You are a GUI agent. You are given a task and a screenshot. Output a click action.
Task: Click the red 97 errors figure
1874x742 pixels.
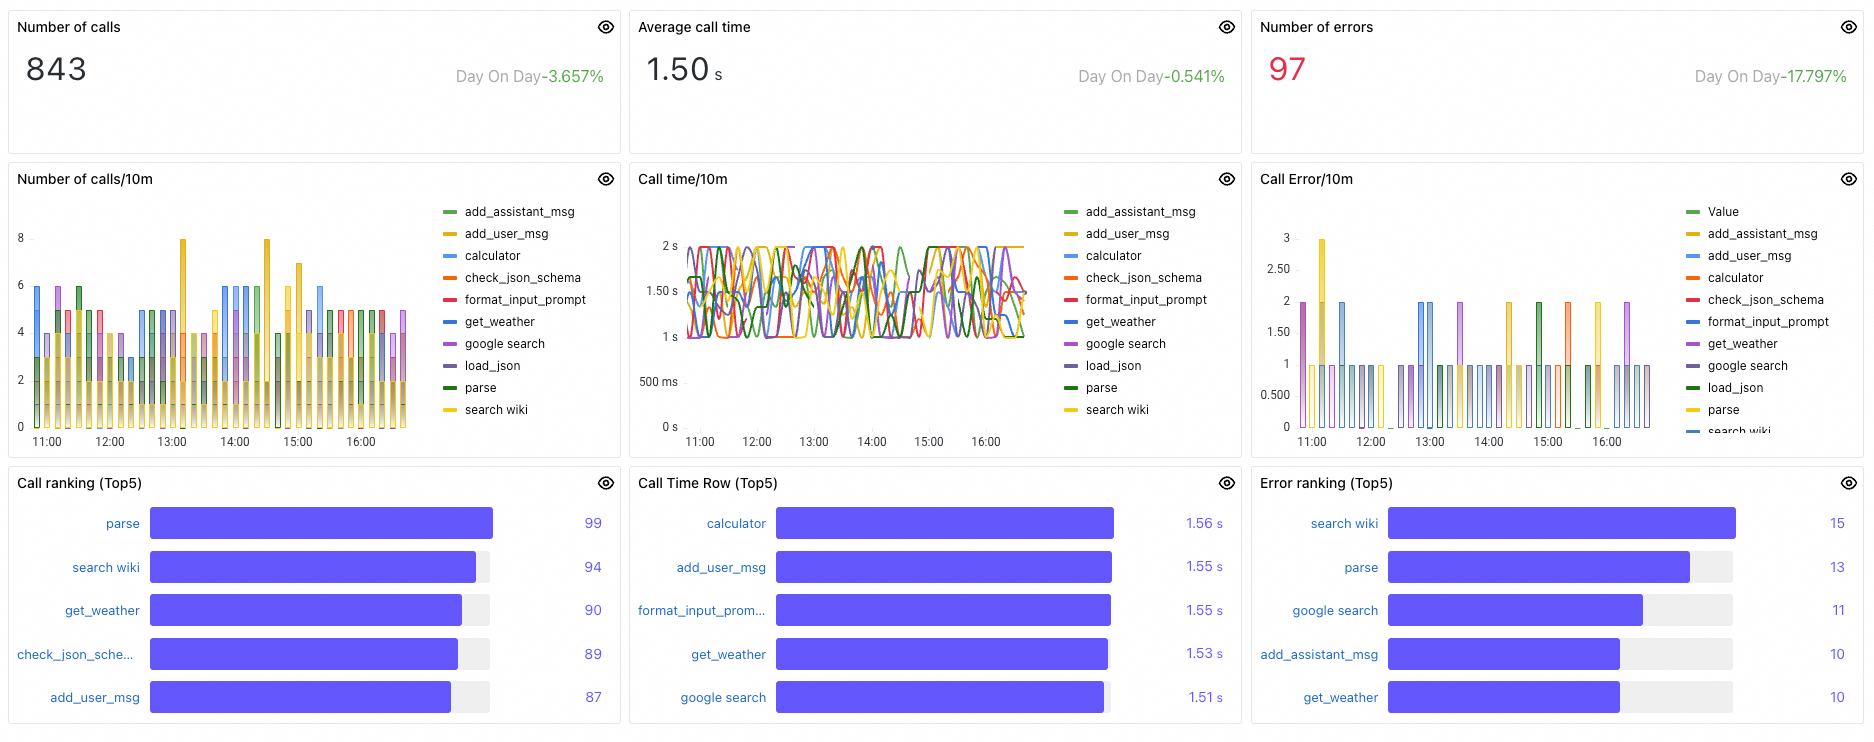pyautogui.click(x=1287, y=69)
